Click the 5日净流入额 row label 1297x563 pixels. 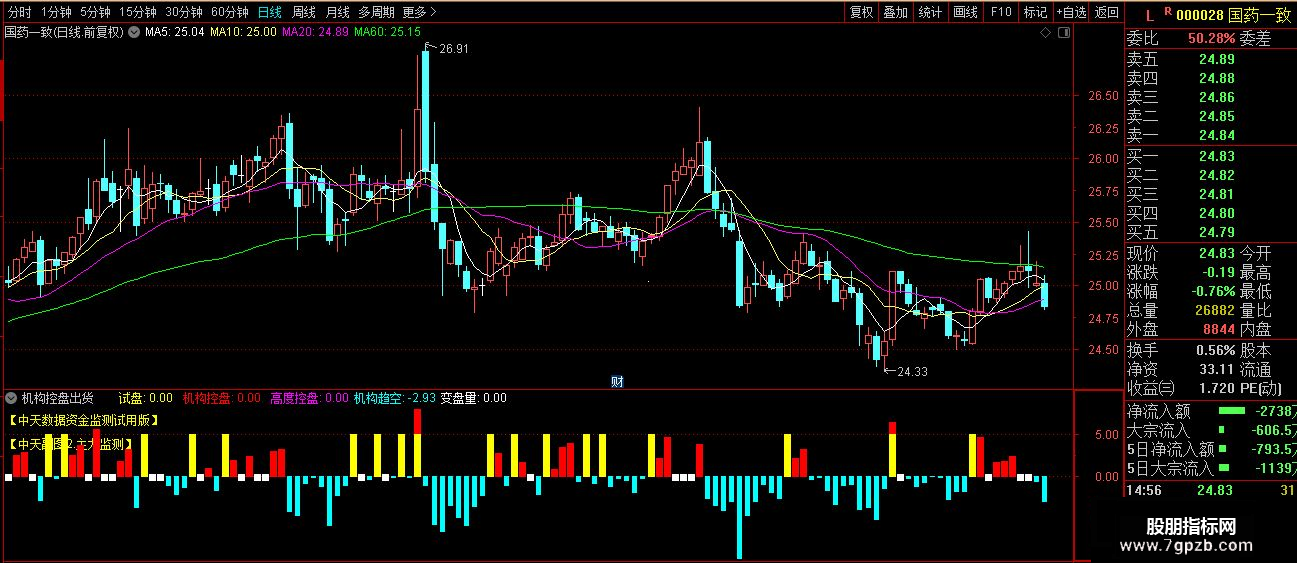point(1169,449)
